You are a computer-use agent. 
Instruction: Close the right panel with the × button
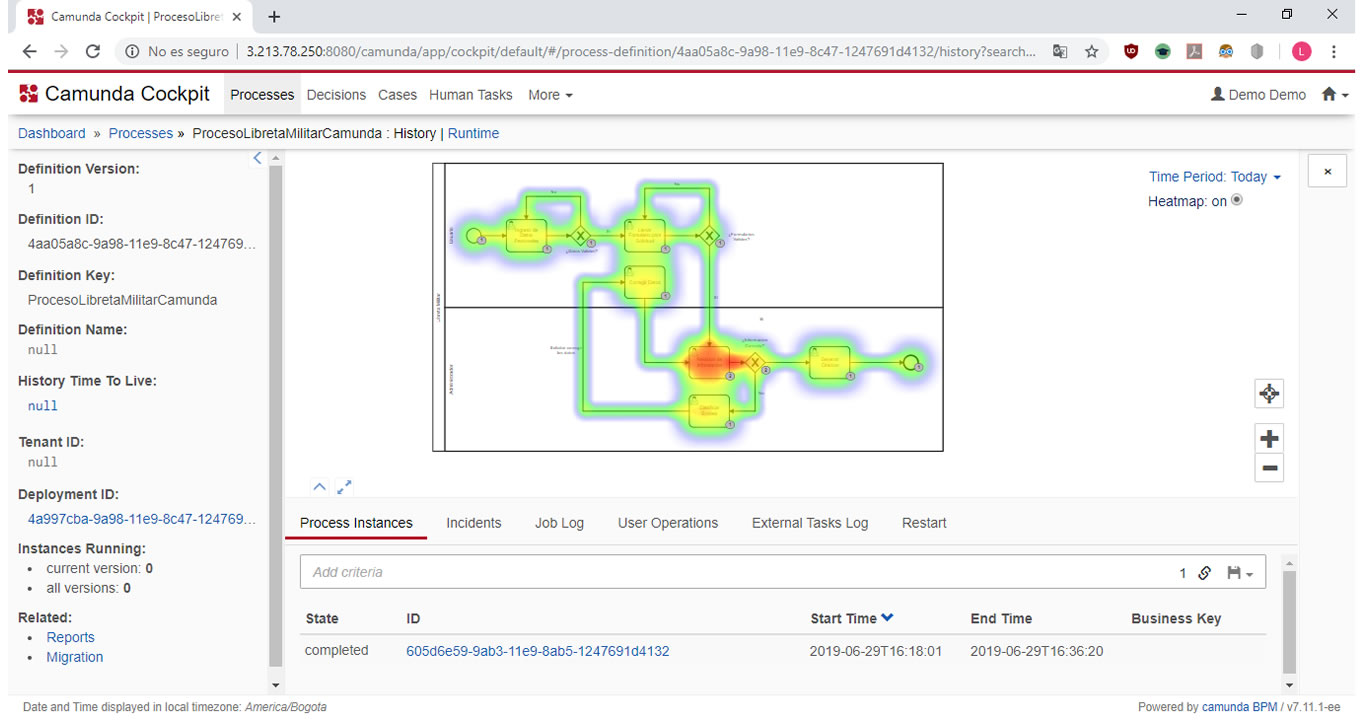click(x=1327, y=171)
